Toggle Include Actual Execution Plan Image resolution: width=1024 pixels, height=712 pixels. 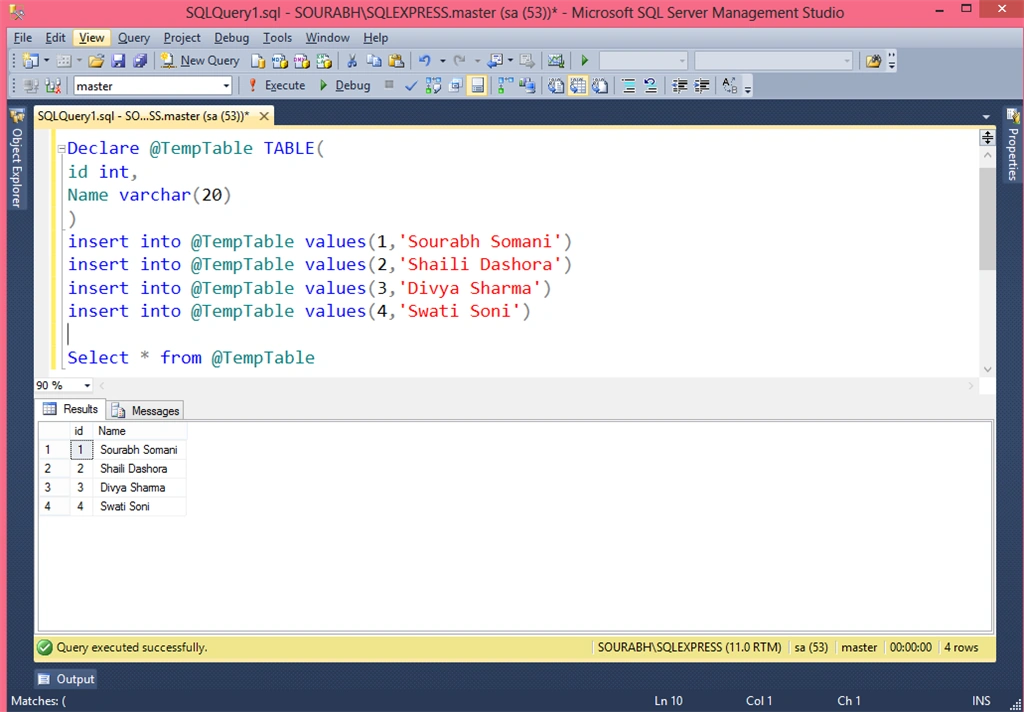click(x=505, y=86)
